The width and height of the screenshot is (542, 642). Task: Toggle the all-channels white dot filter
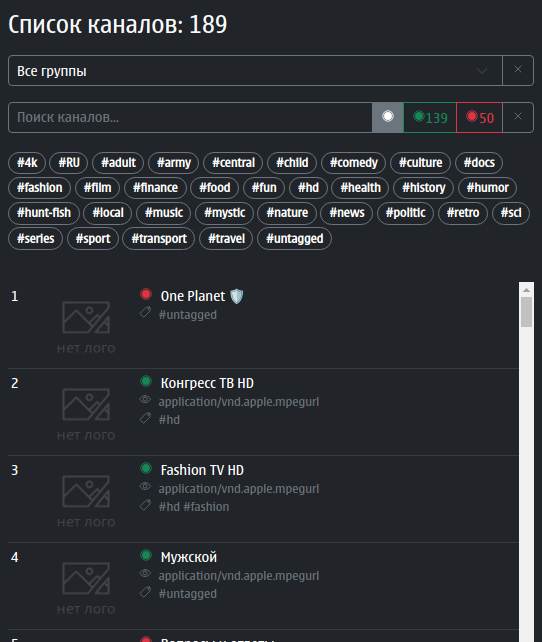point(388,117)
